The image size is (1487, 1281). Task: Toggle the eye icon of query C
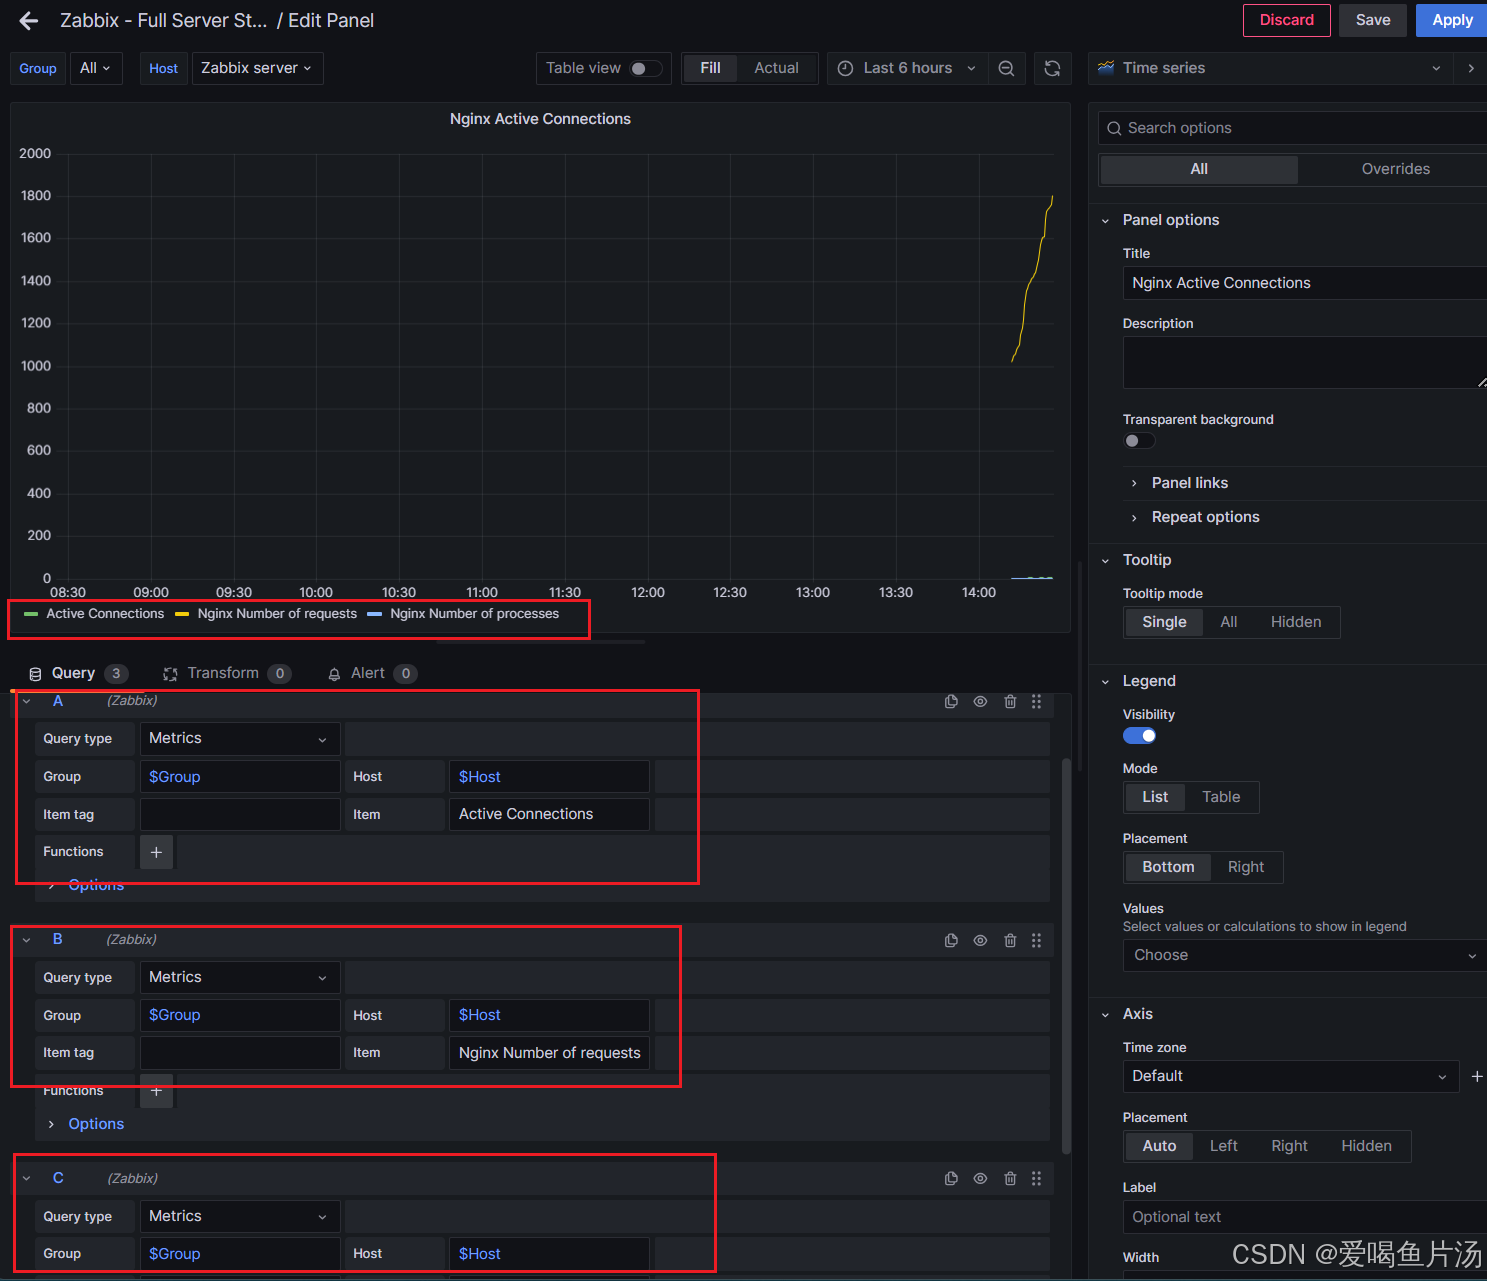pos(980,1179)
